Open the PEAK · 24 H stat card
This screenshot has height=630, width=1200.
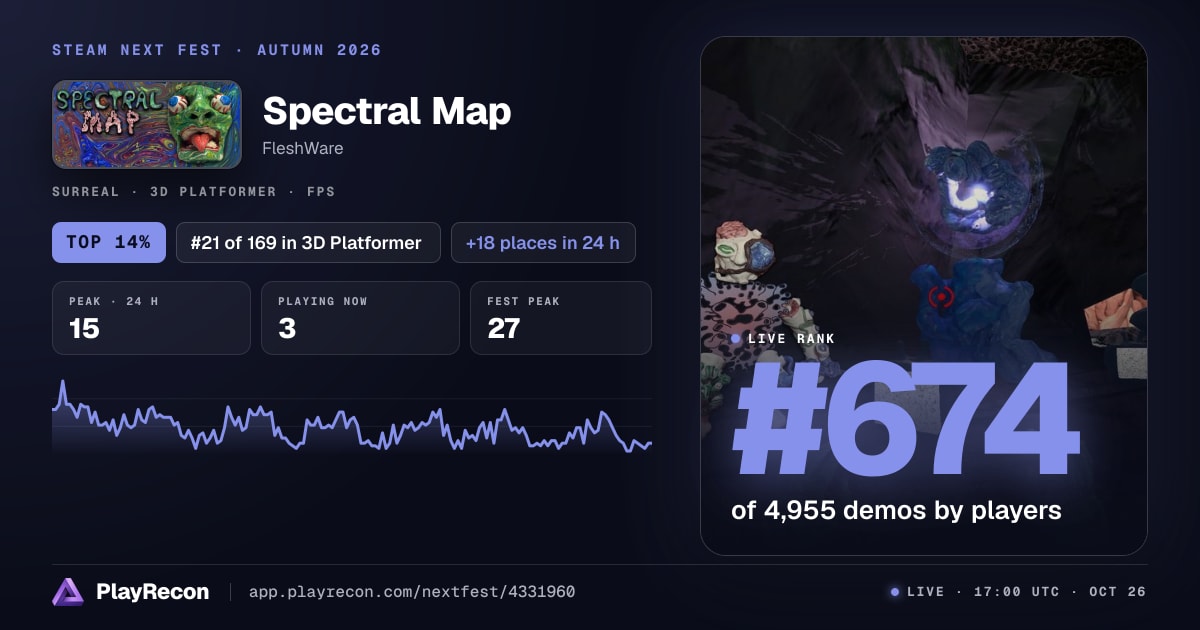(151, 318)
